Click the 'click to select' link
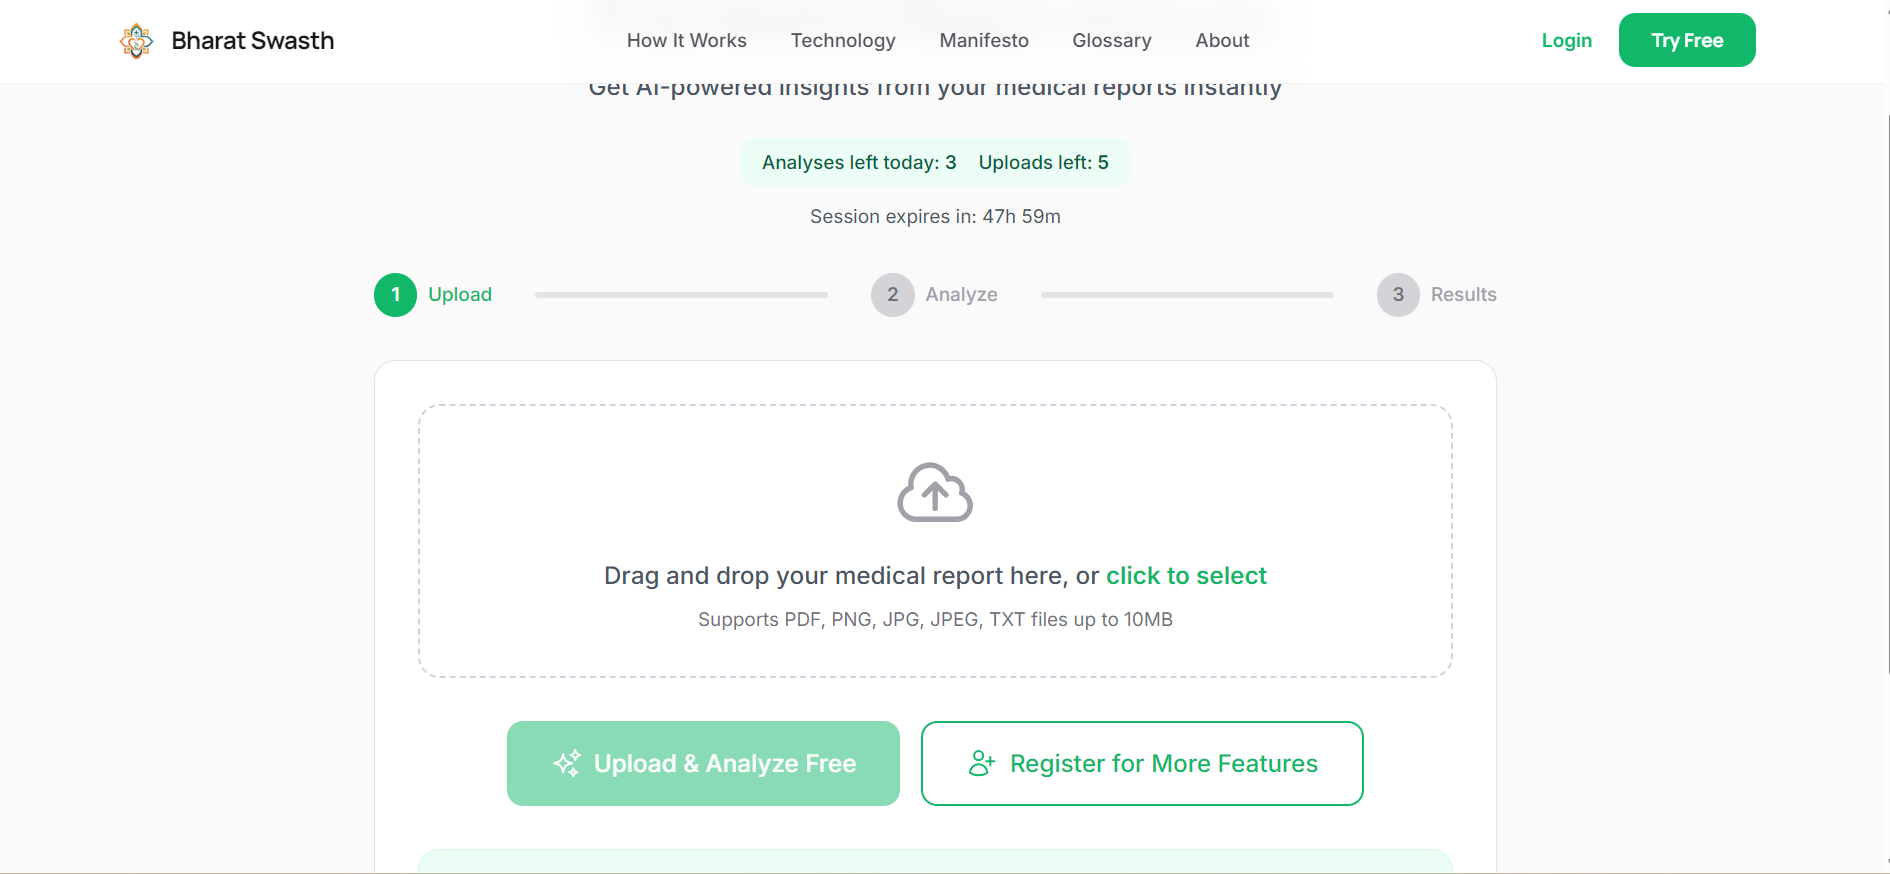The image size is (1890, 874). point(1186,576)
